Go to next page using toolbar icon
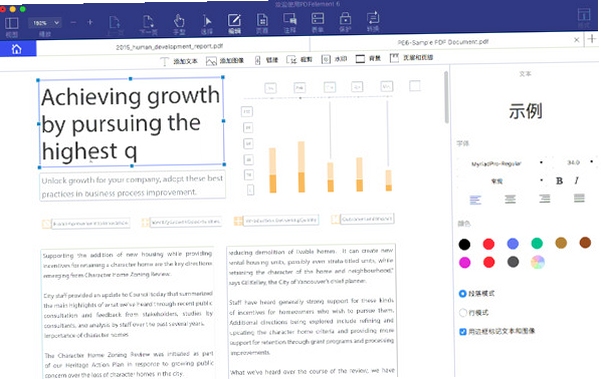Viewport: 601px width, 379px height. point(148,25)
